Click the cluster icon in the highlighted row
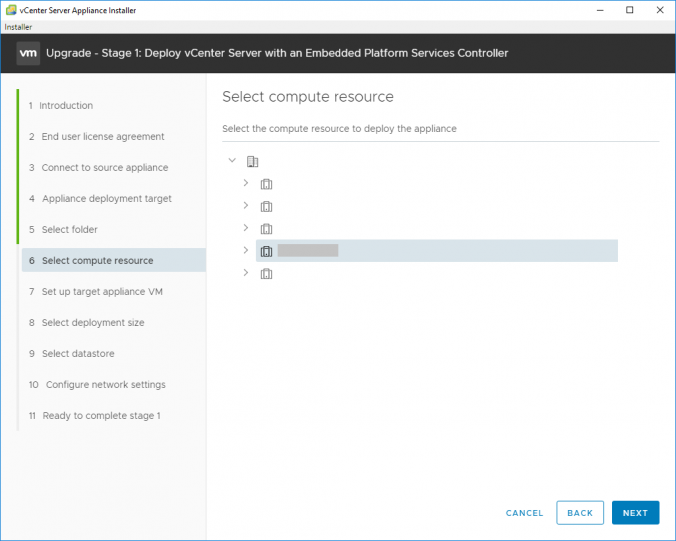Screen dimensions: 676x541 tap(266, 251)
